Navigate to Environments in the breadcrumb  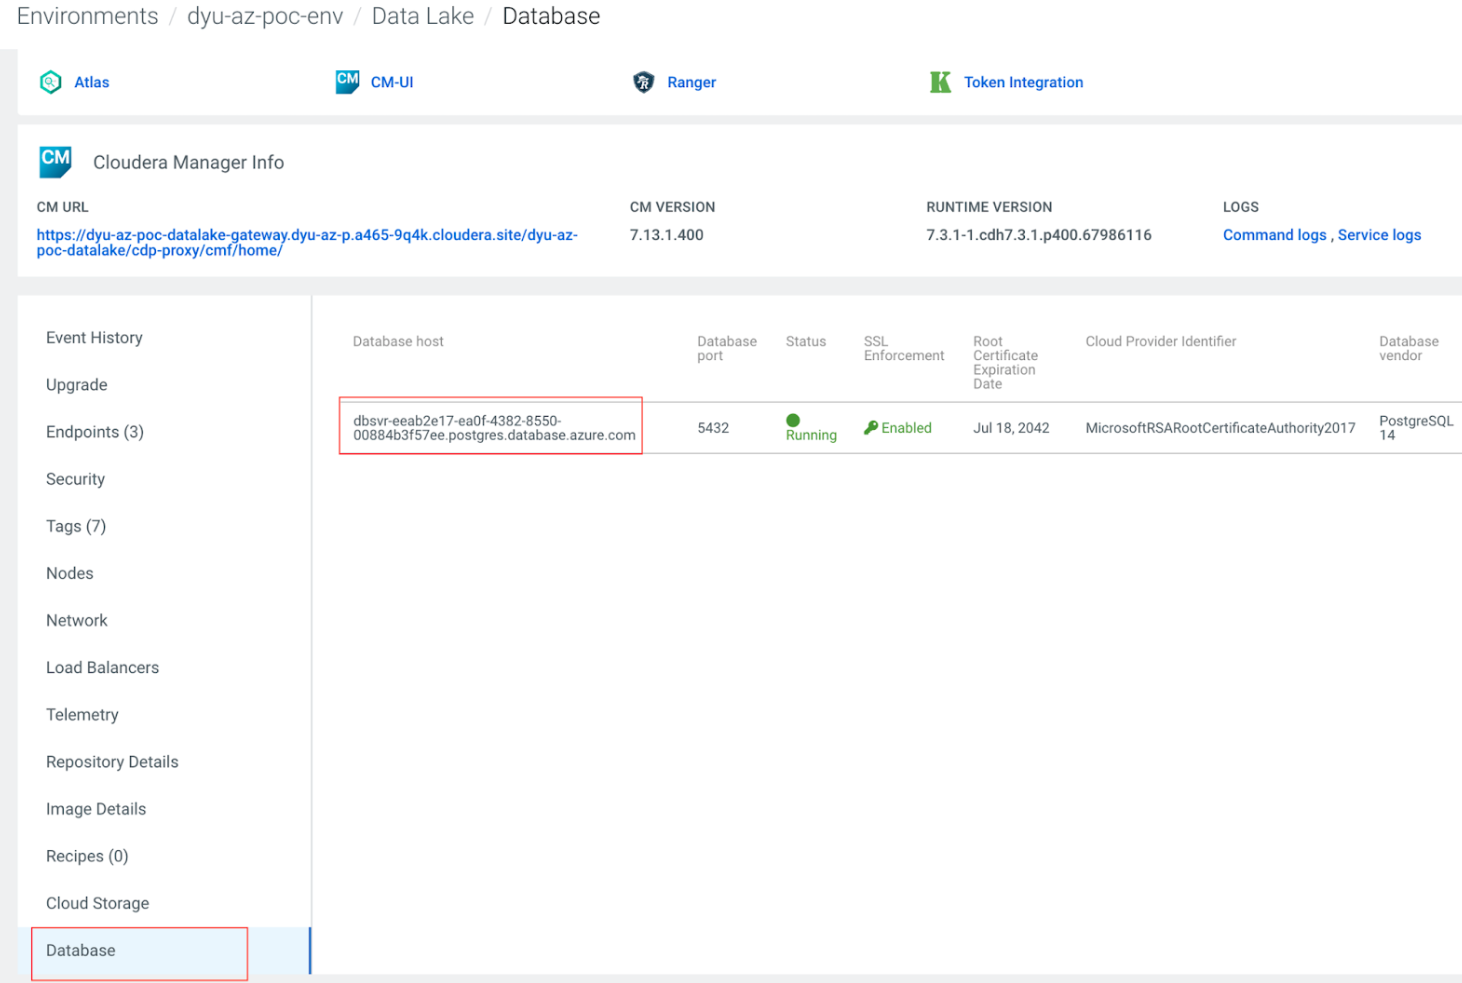coord(87,16)
